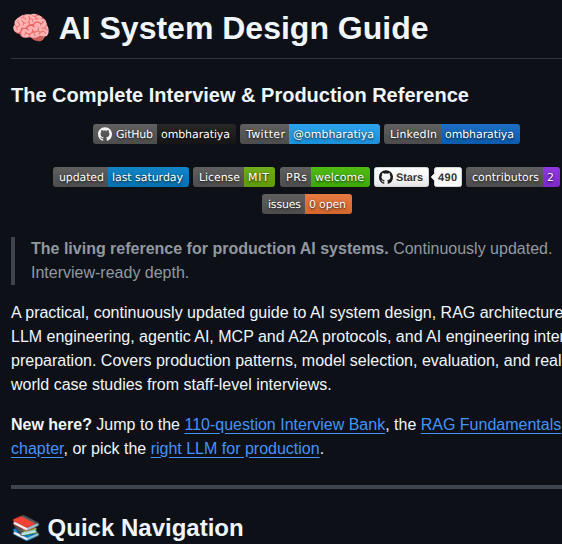562x544 pixels.
Task: Click the issues 0 open badge
Action: (x=307, y=204)
